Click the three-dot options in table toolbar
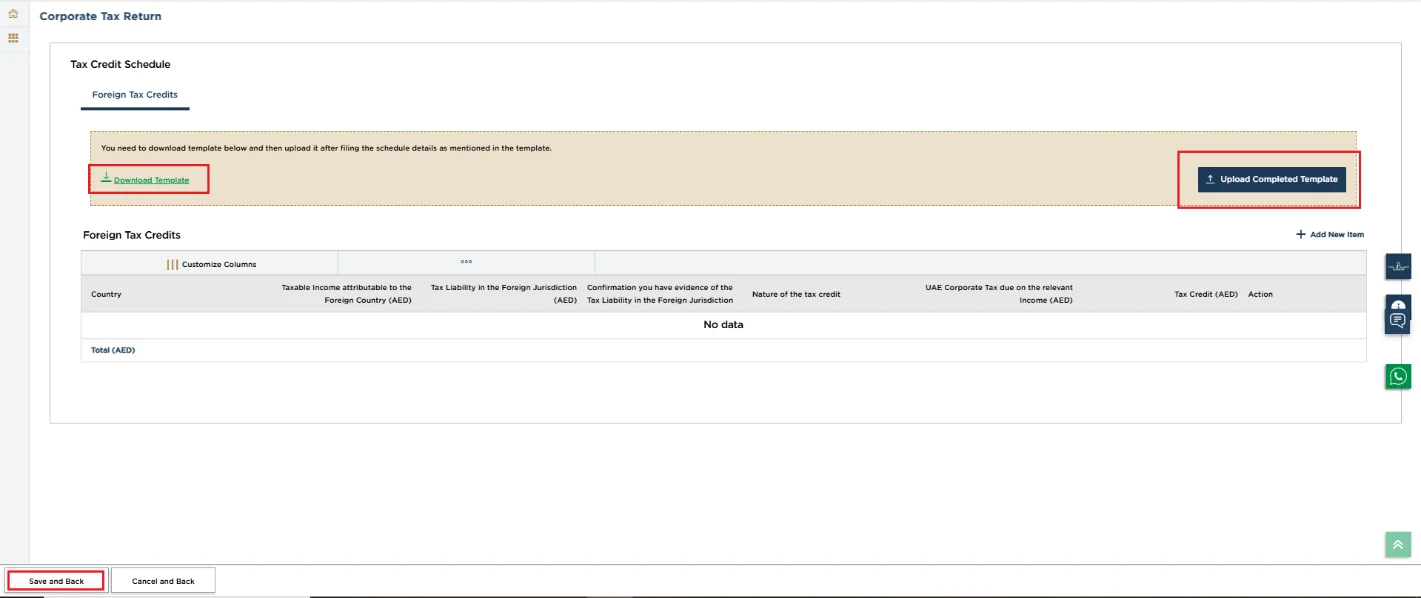1421x598 pixels. tap(466, 262)
